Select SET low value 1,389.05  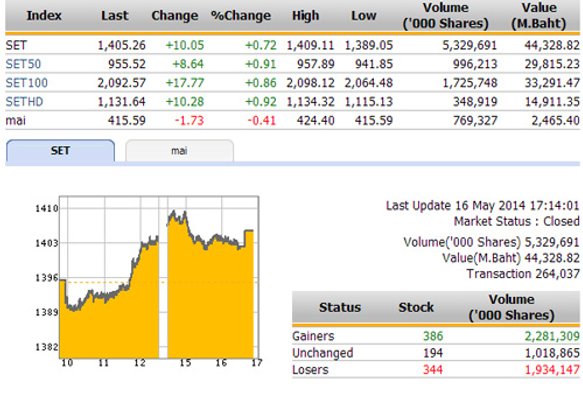tap(368, 45)
